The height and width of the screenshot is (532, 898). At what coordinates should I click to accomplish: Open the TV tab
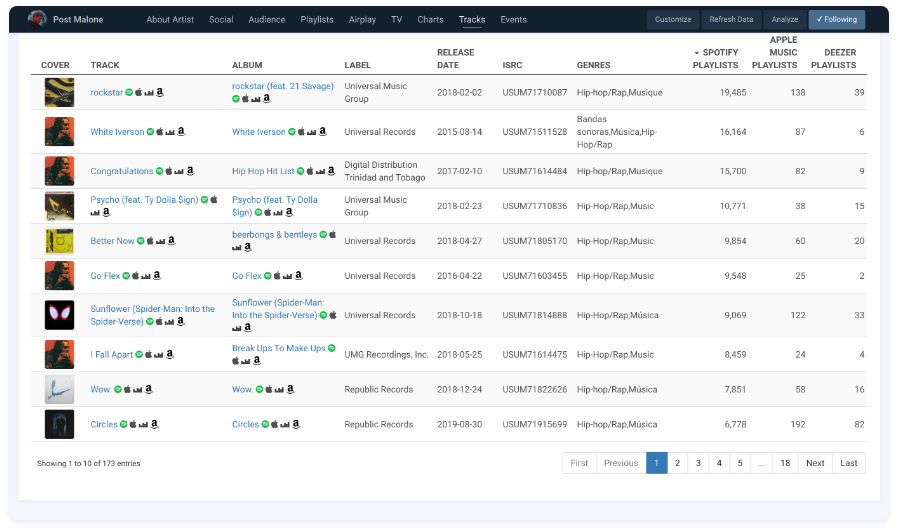[397, 19]
